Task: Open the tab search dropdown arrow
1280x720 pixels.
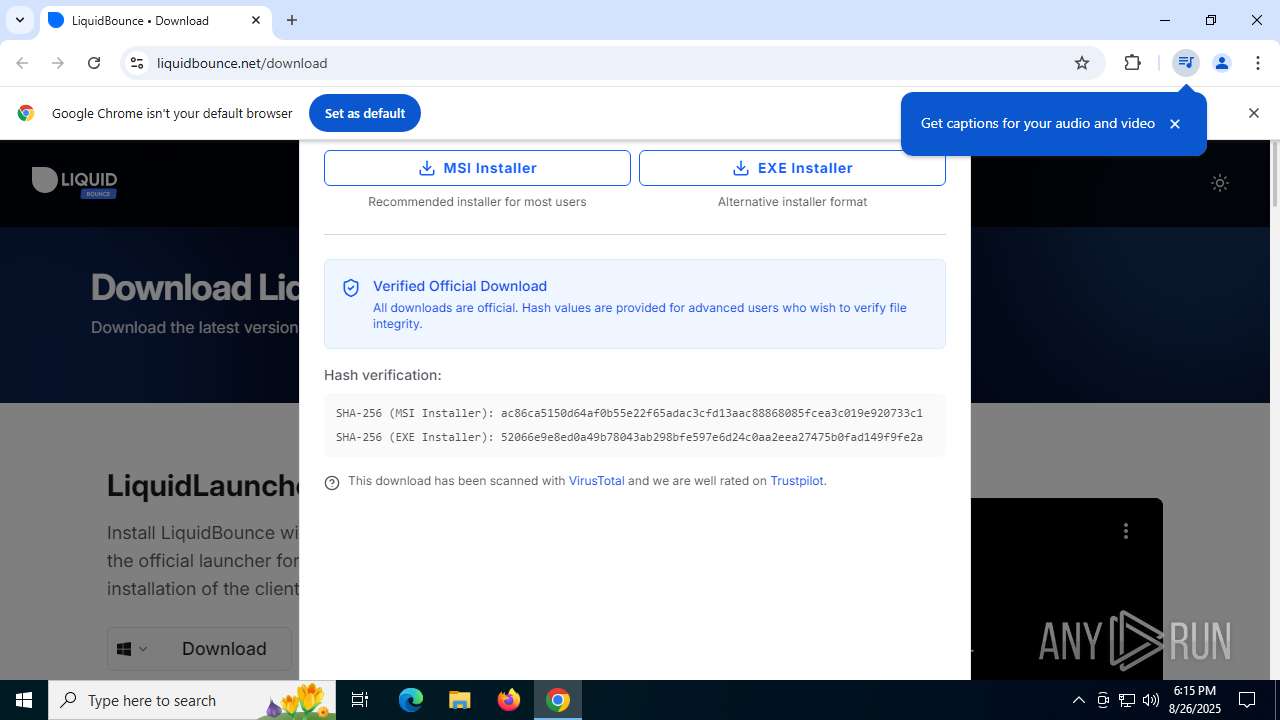Action: click(x=19, y=20)
